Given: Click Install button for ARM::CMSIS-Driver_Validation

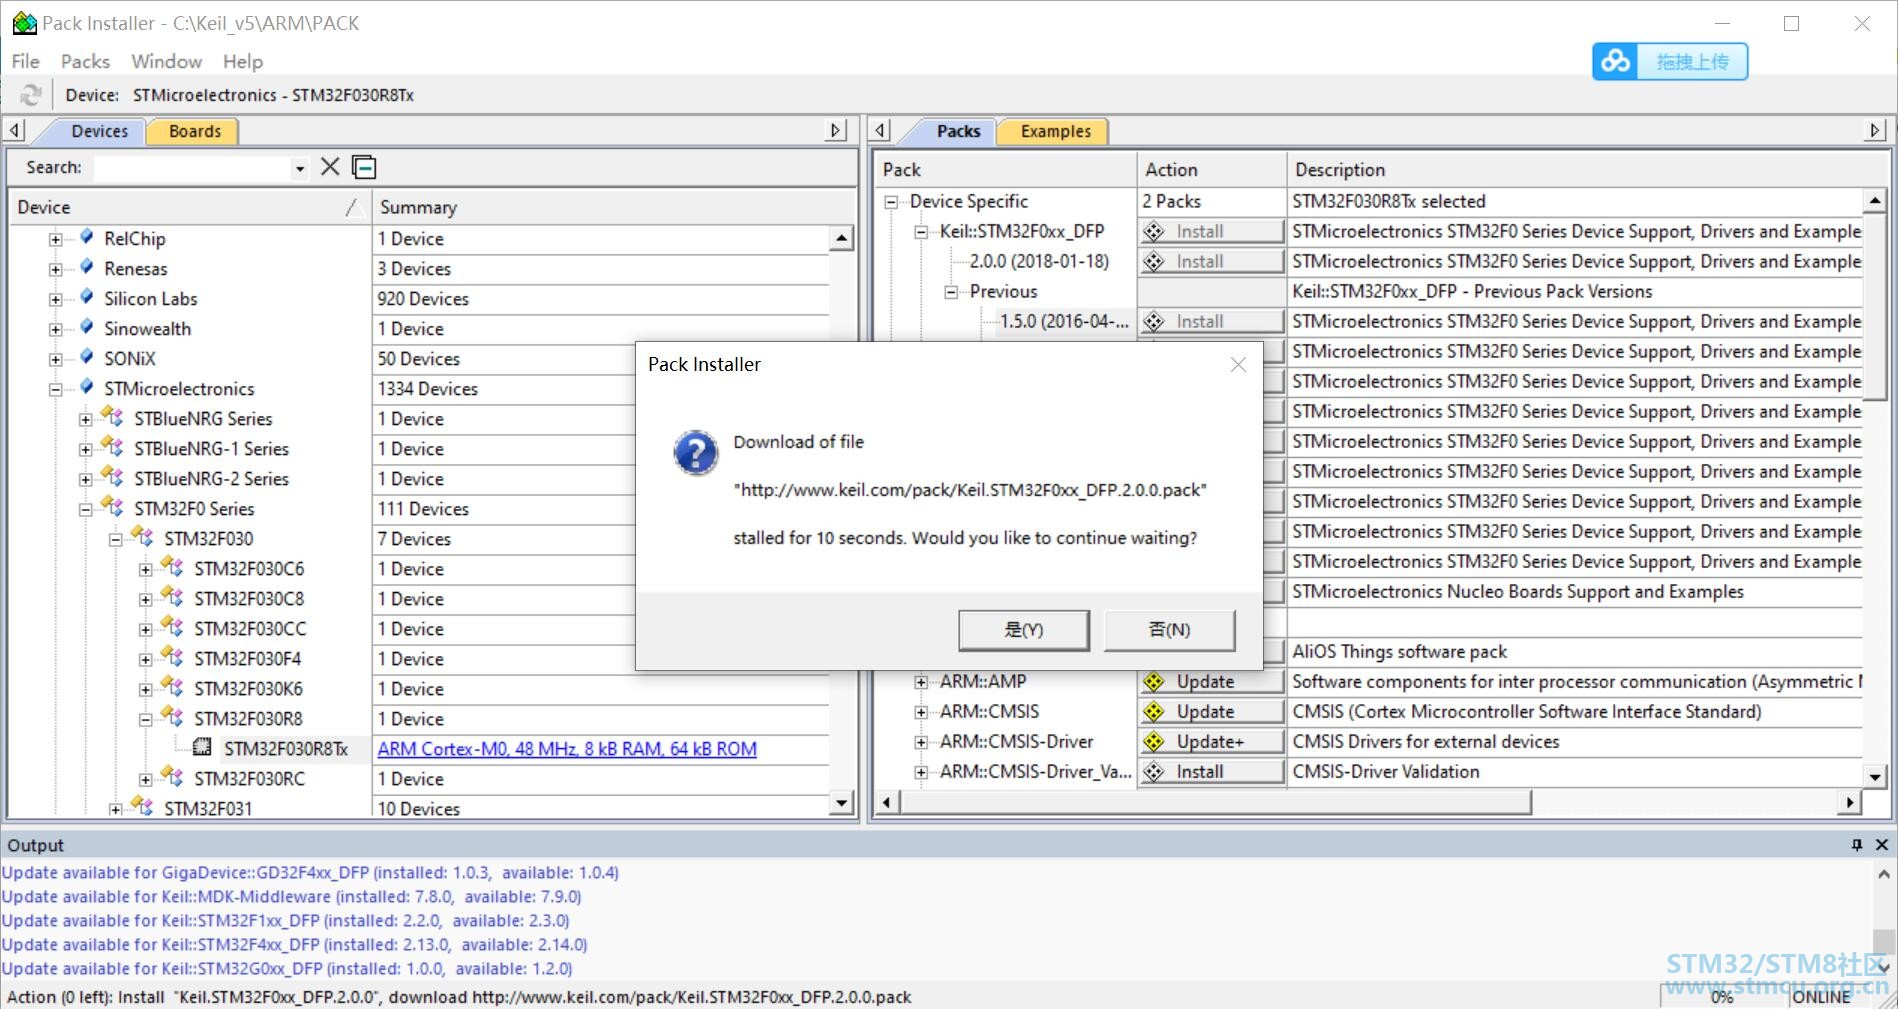Looking at the screenshot, I should 1211,772.
